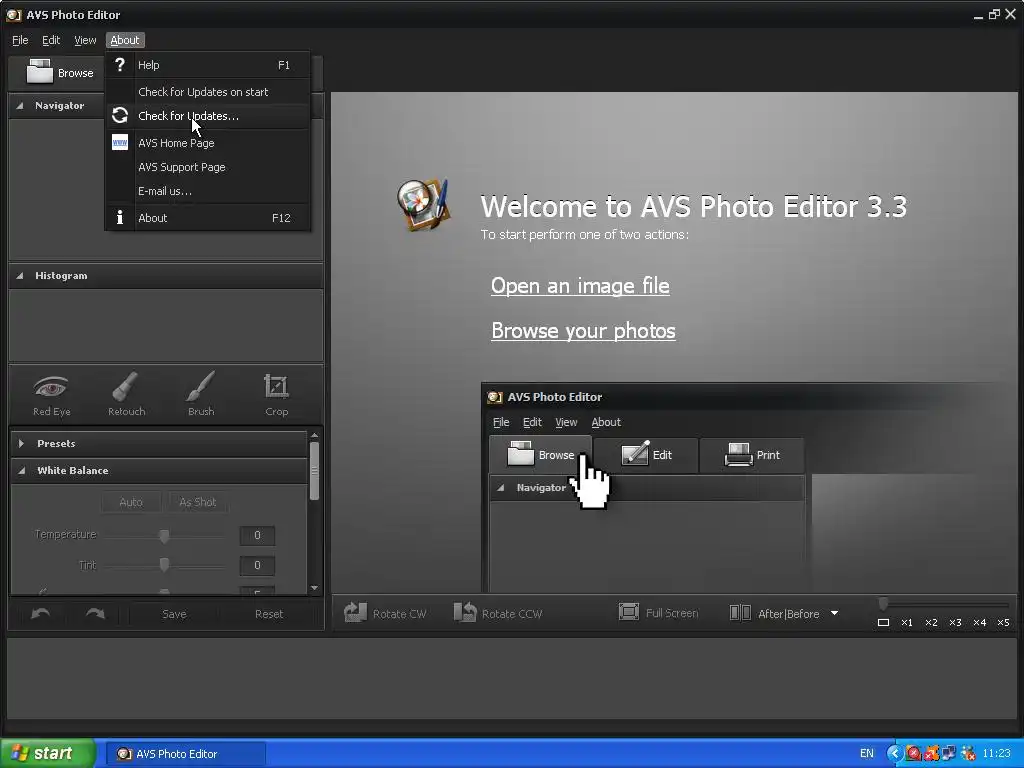Select the Brush tool
This screenshot has width=1024, height=768.
point(200,395)
